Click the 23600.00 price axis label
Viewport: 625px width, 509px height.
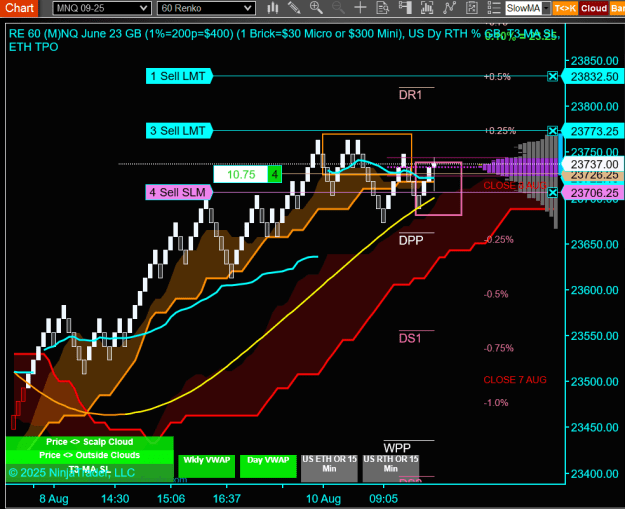pos(594,290)
